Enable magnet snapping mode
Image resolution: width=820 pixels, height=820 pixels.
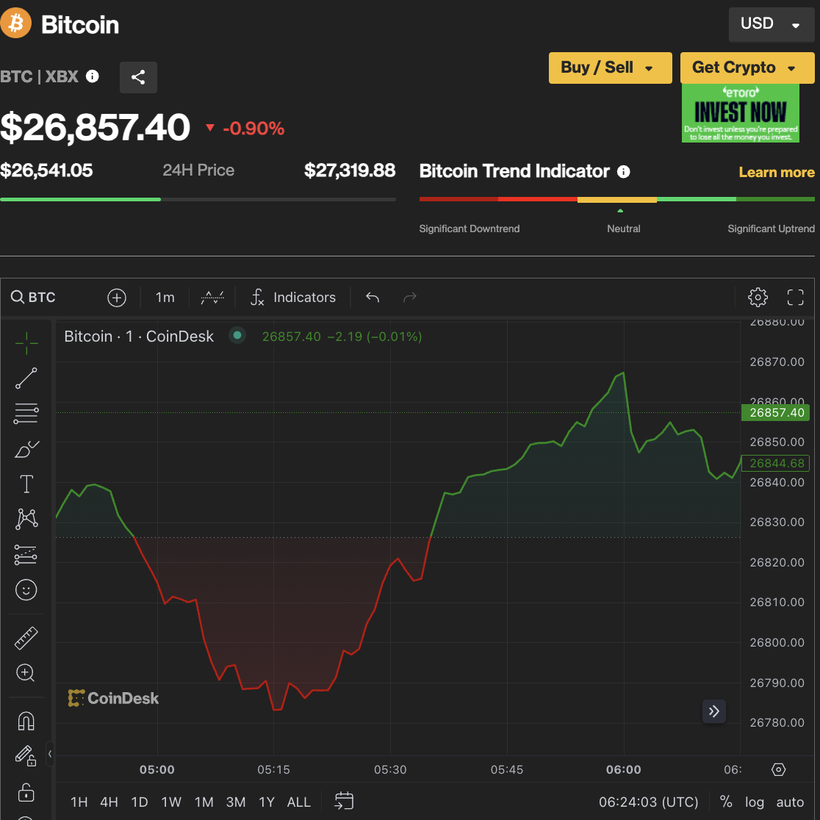[x=26, y=721]
